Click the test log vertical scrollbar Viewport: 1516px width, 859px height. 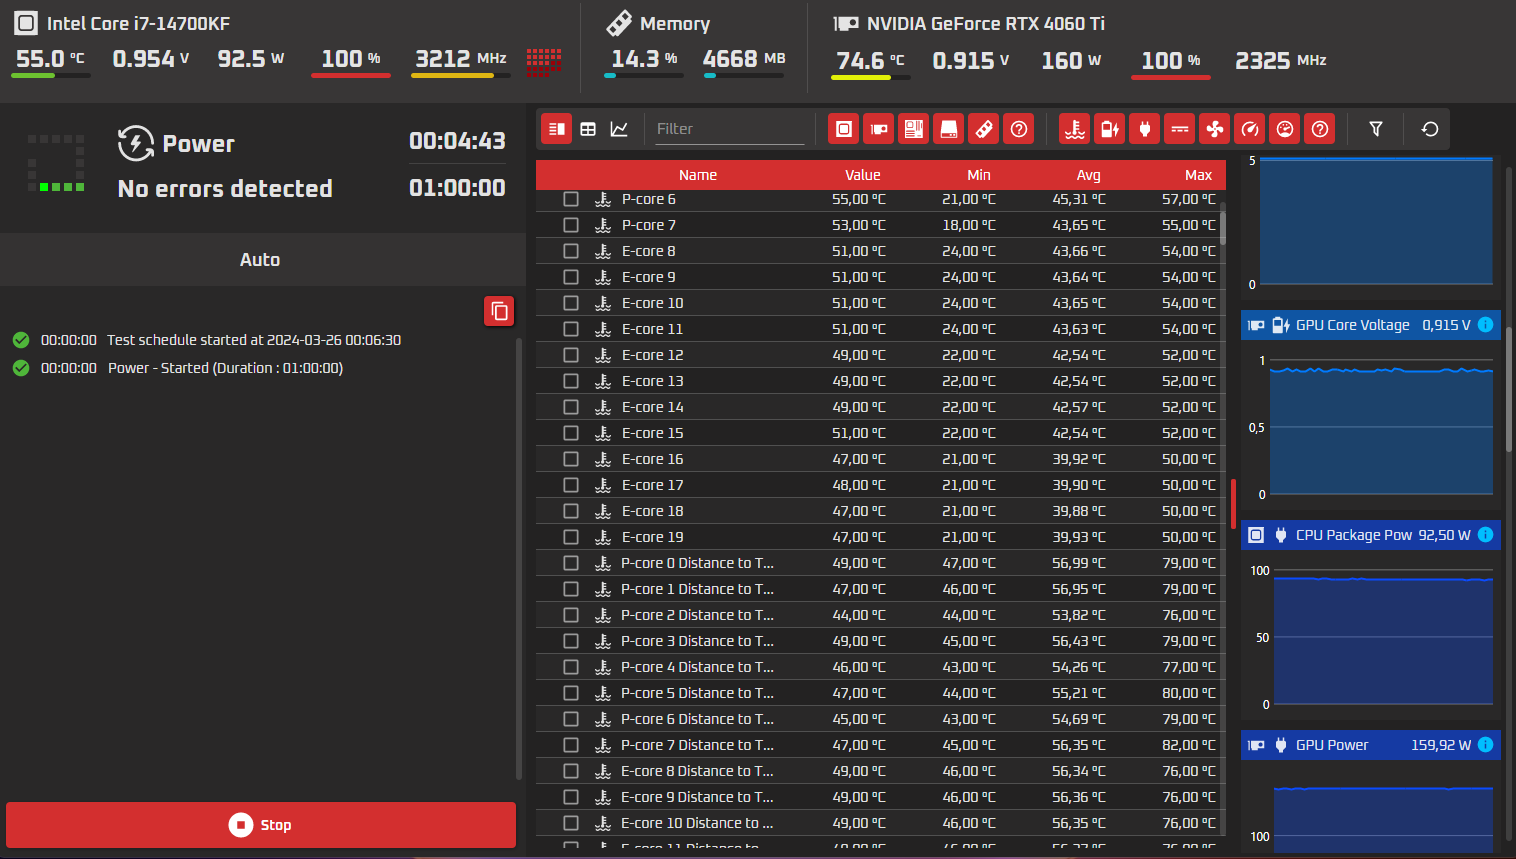[x=518, y=558]
